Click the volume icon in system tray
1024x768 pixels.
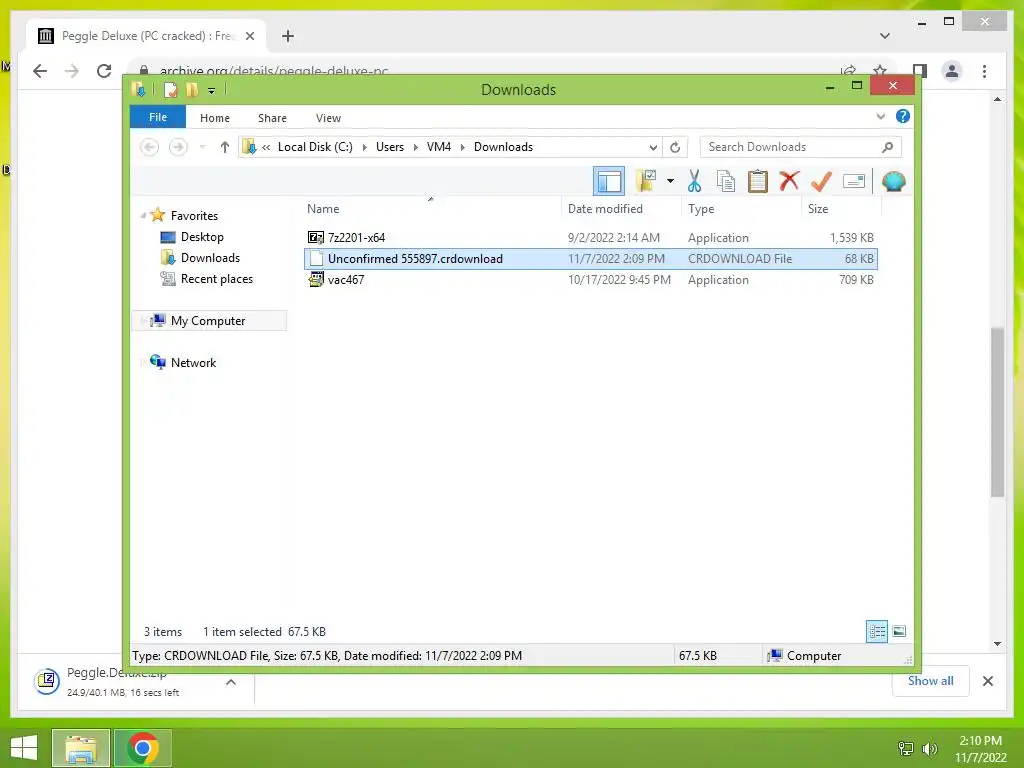(x=929, y=748)
